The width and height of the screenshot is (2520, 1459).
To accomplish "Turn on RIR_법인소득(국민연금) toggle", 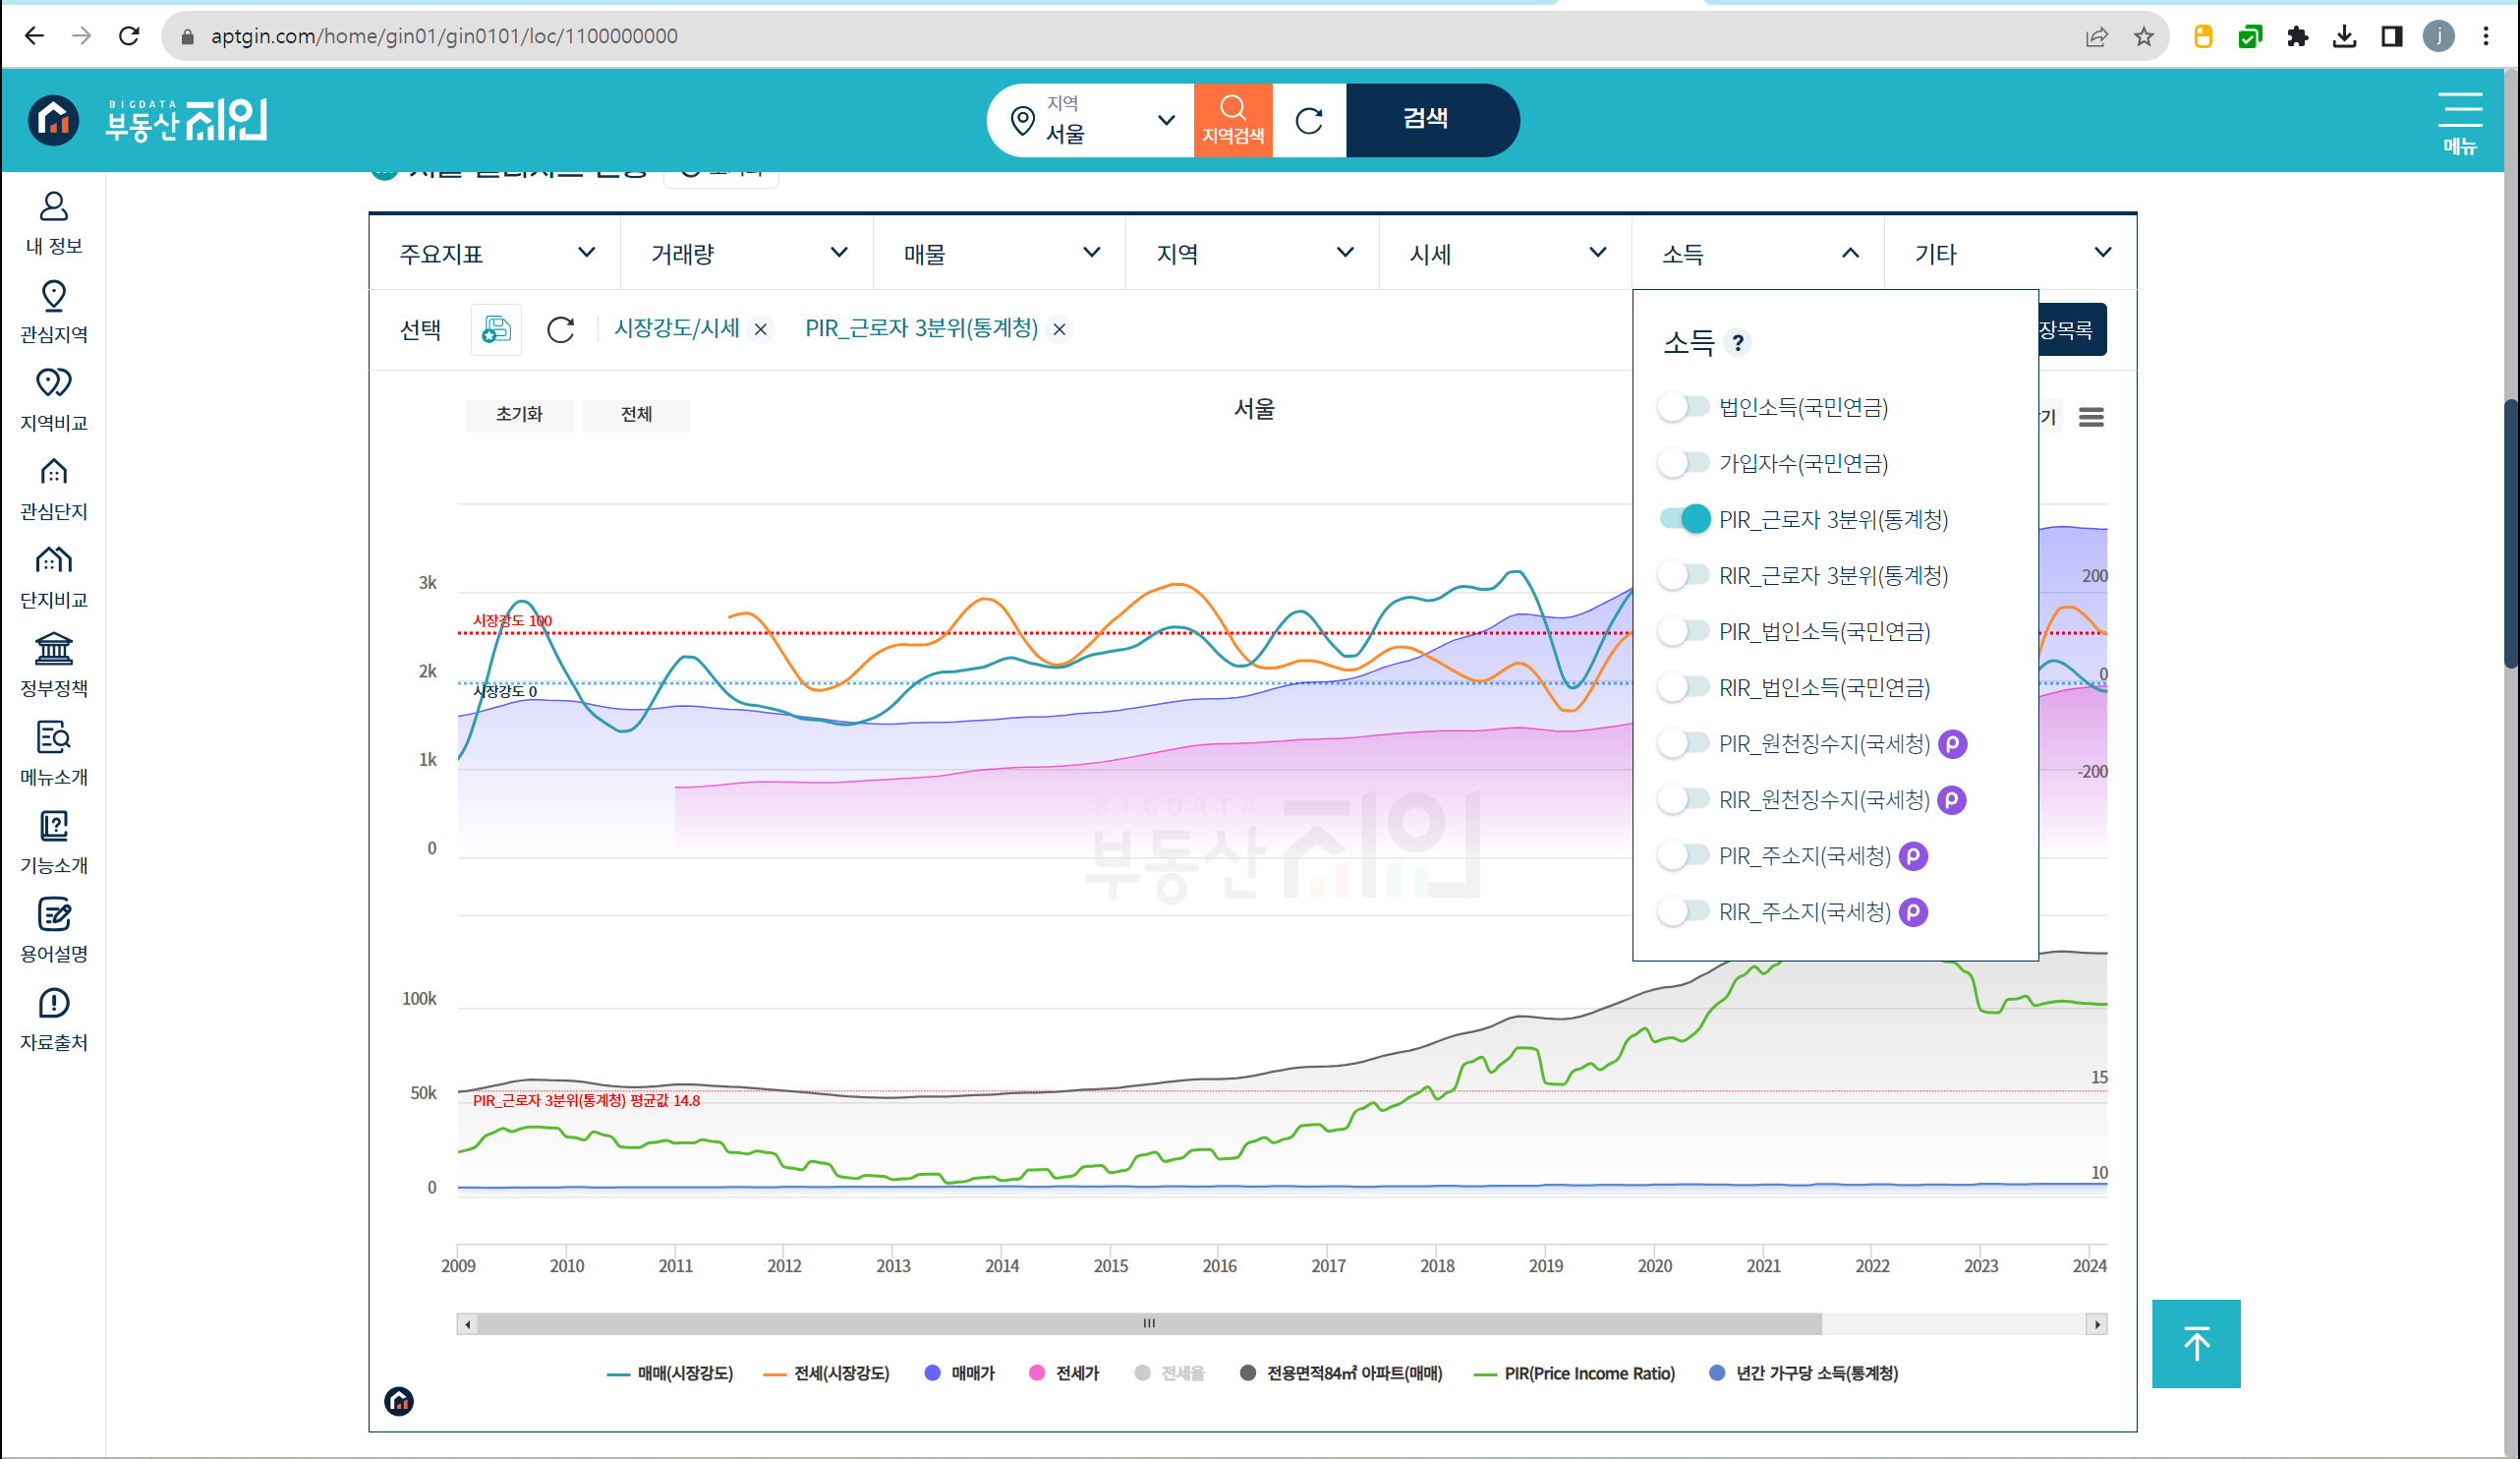I will [x=1684, y=687].
